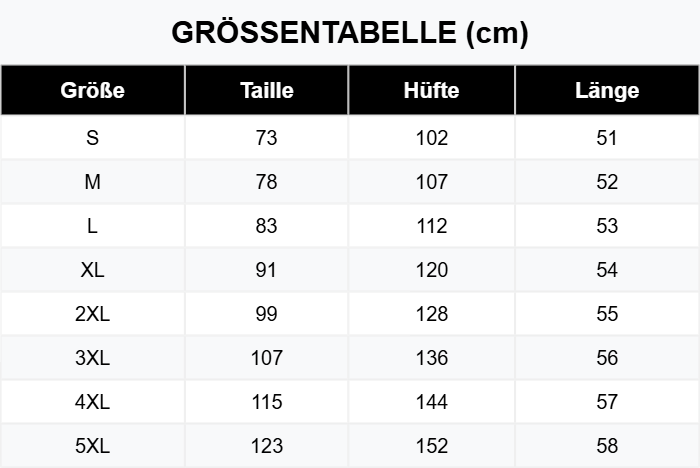Click Hüfte value 107 in M row

click(431, 182)
